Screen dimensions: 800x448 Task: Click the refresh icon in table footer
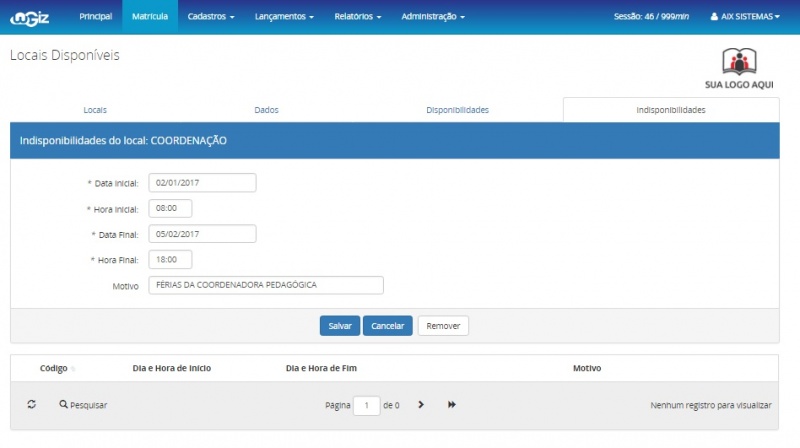coord(32,404)
